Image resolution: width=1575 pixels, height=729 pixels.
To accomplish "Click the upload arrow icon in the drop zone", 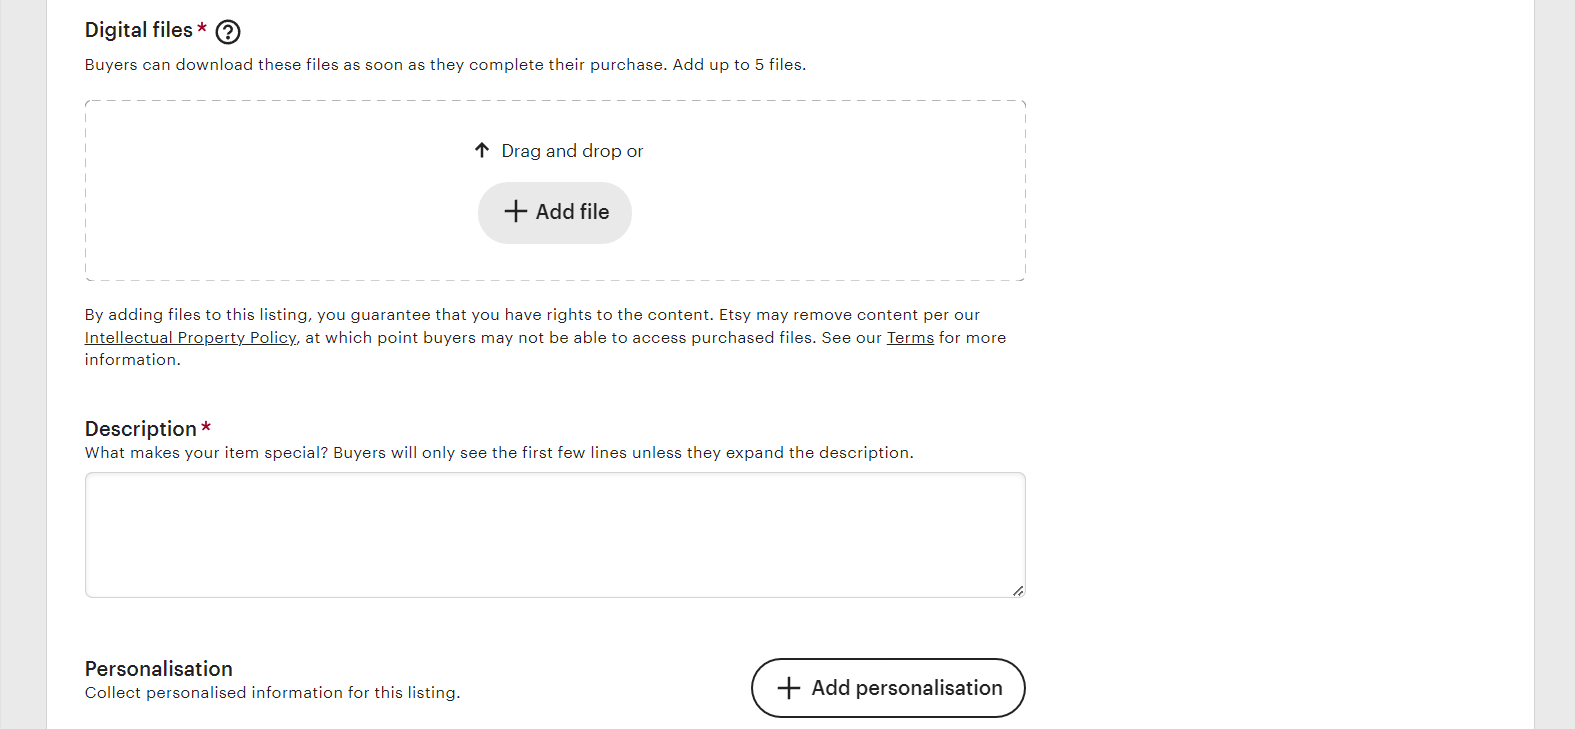I will [482, 149].
